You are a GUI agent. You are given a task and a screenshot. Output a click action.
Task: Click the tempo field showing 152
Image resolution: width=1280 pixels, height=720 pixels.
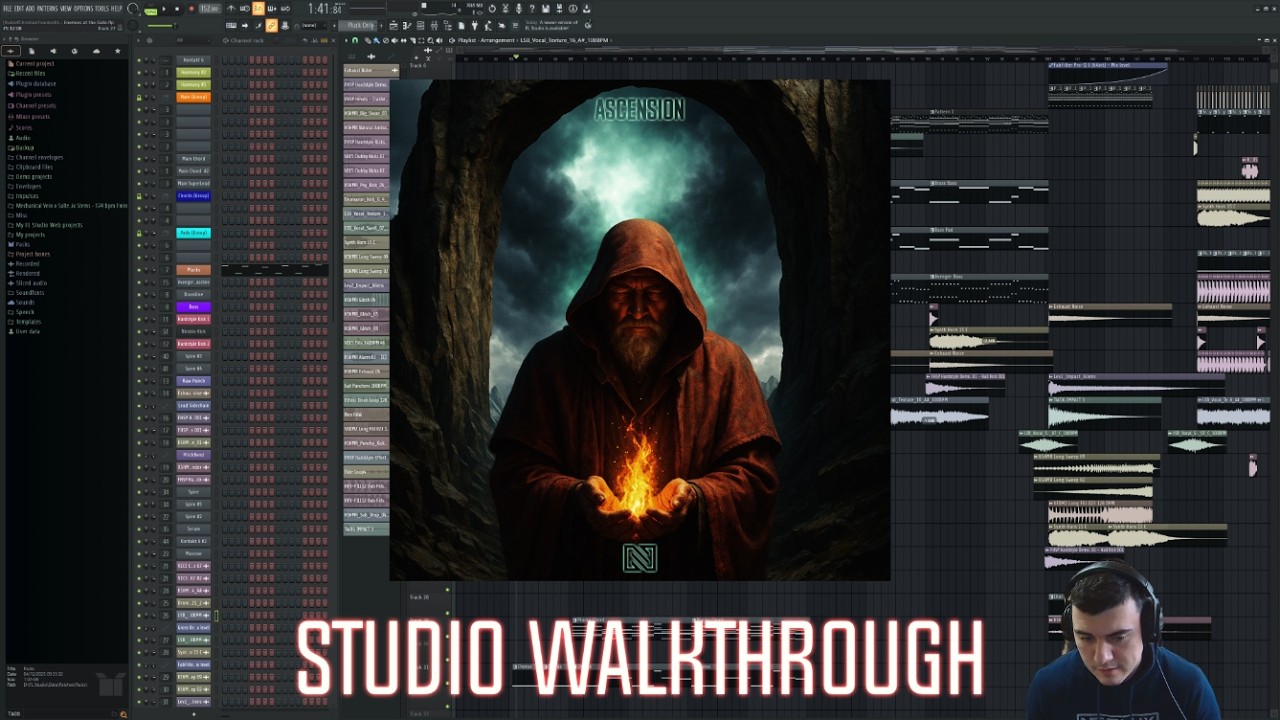click(x=209, y=9)
